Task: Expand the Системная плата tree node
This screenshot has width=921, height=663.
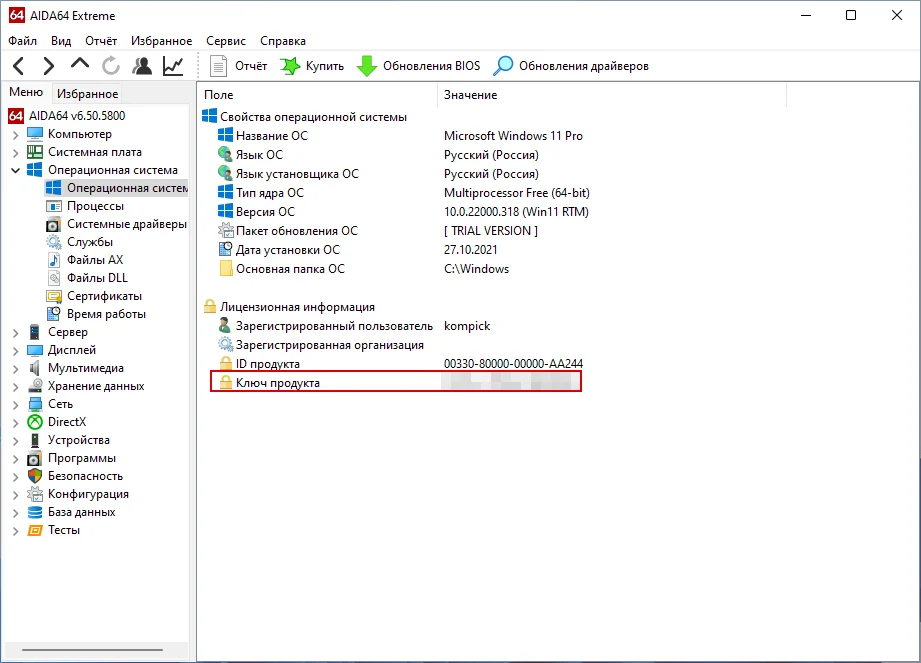Action: click(x=15, y=152)
